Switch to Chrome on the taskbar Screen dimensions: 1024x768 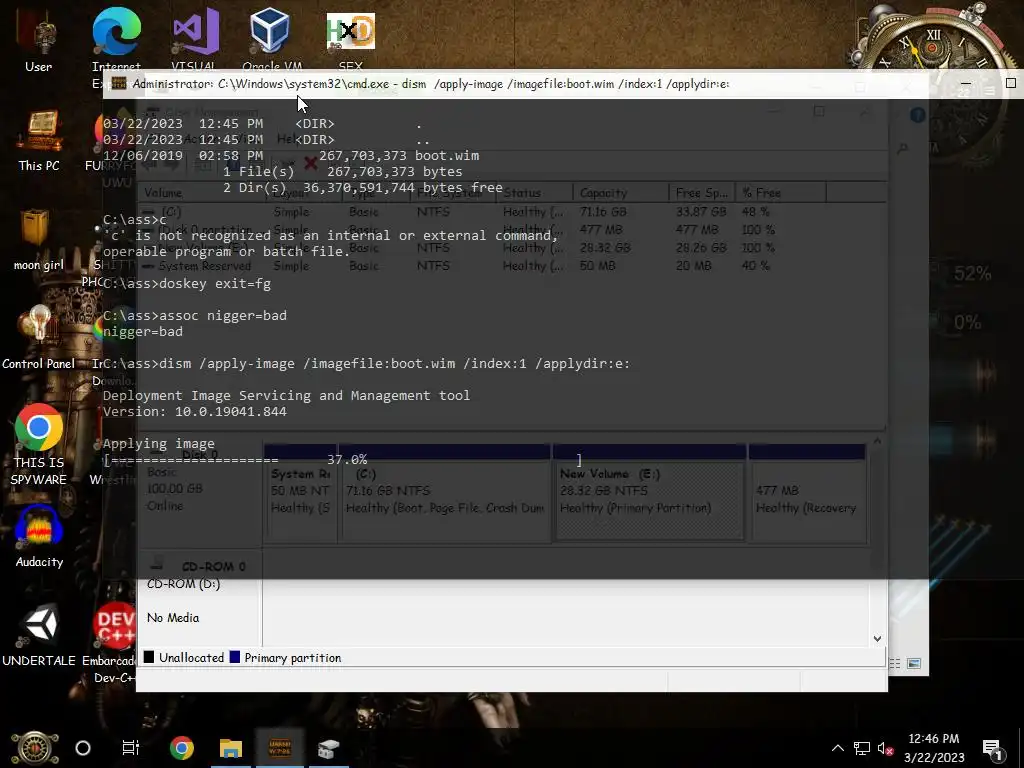182,748
